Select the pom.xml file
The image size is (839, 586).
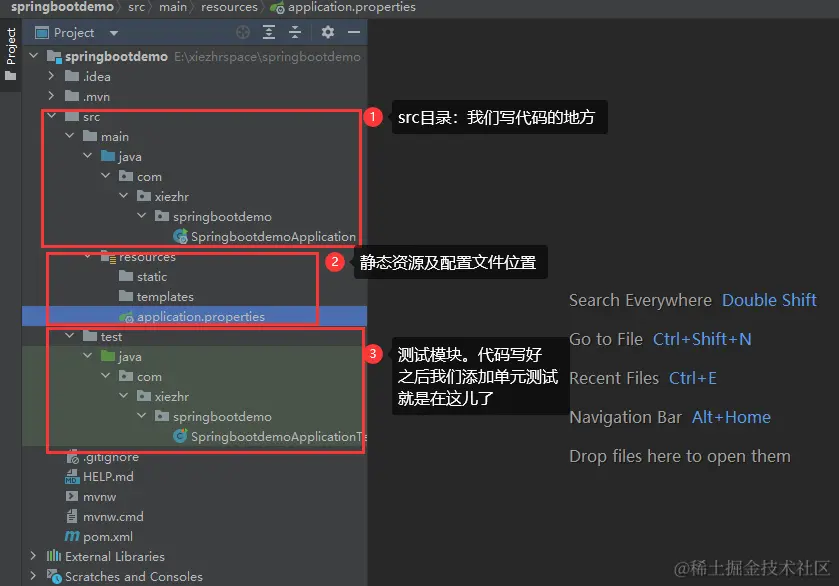pos(108,537)
